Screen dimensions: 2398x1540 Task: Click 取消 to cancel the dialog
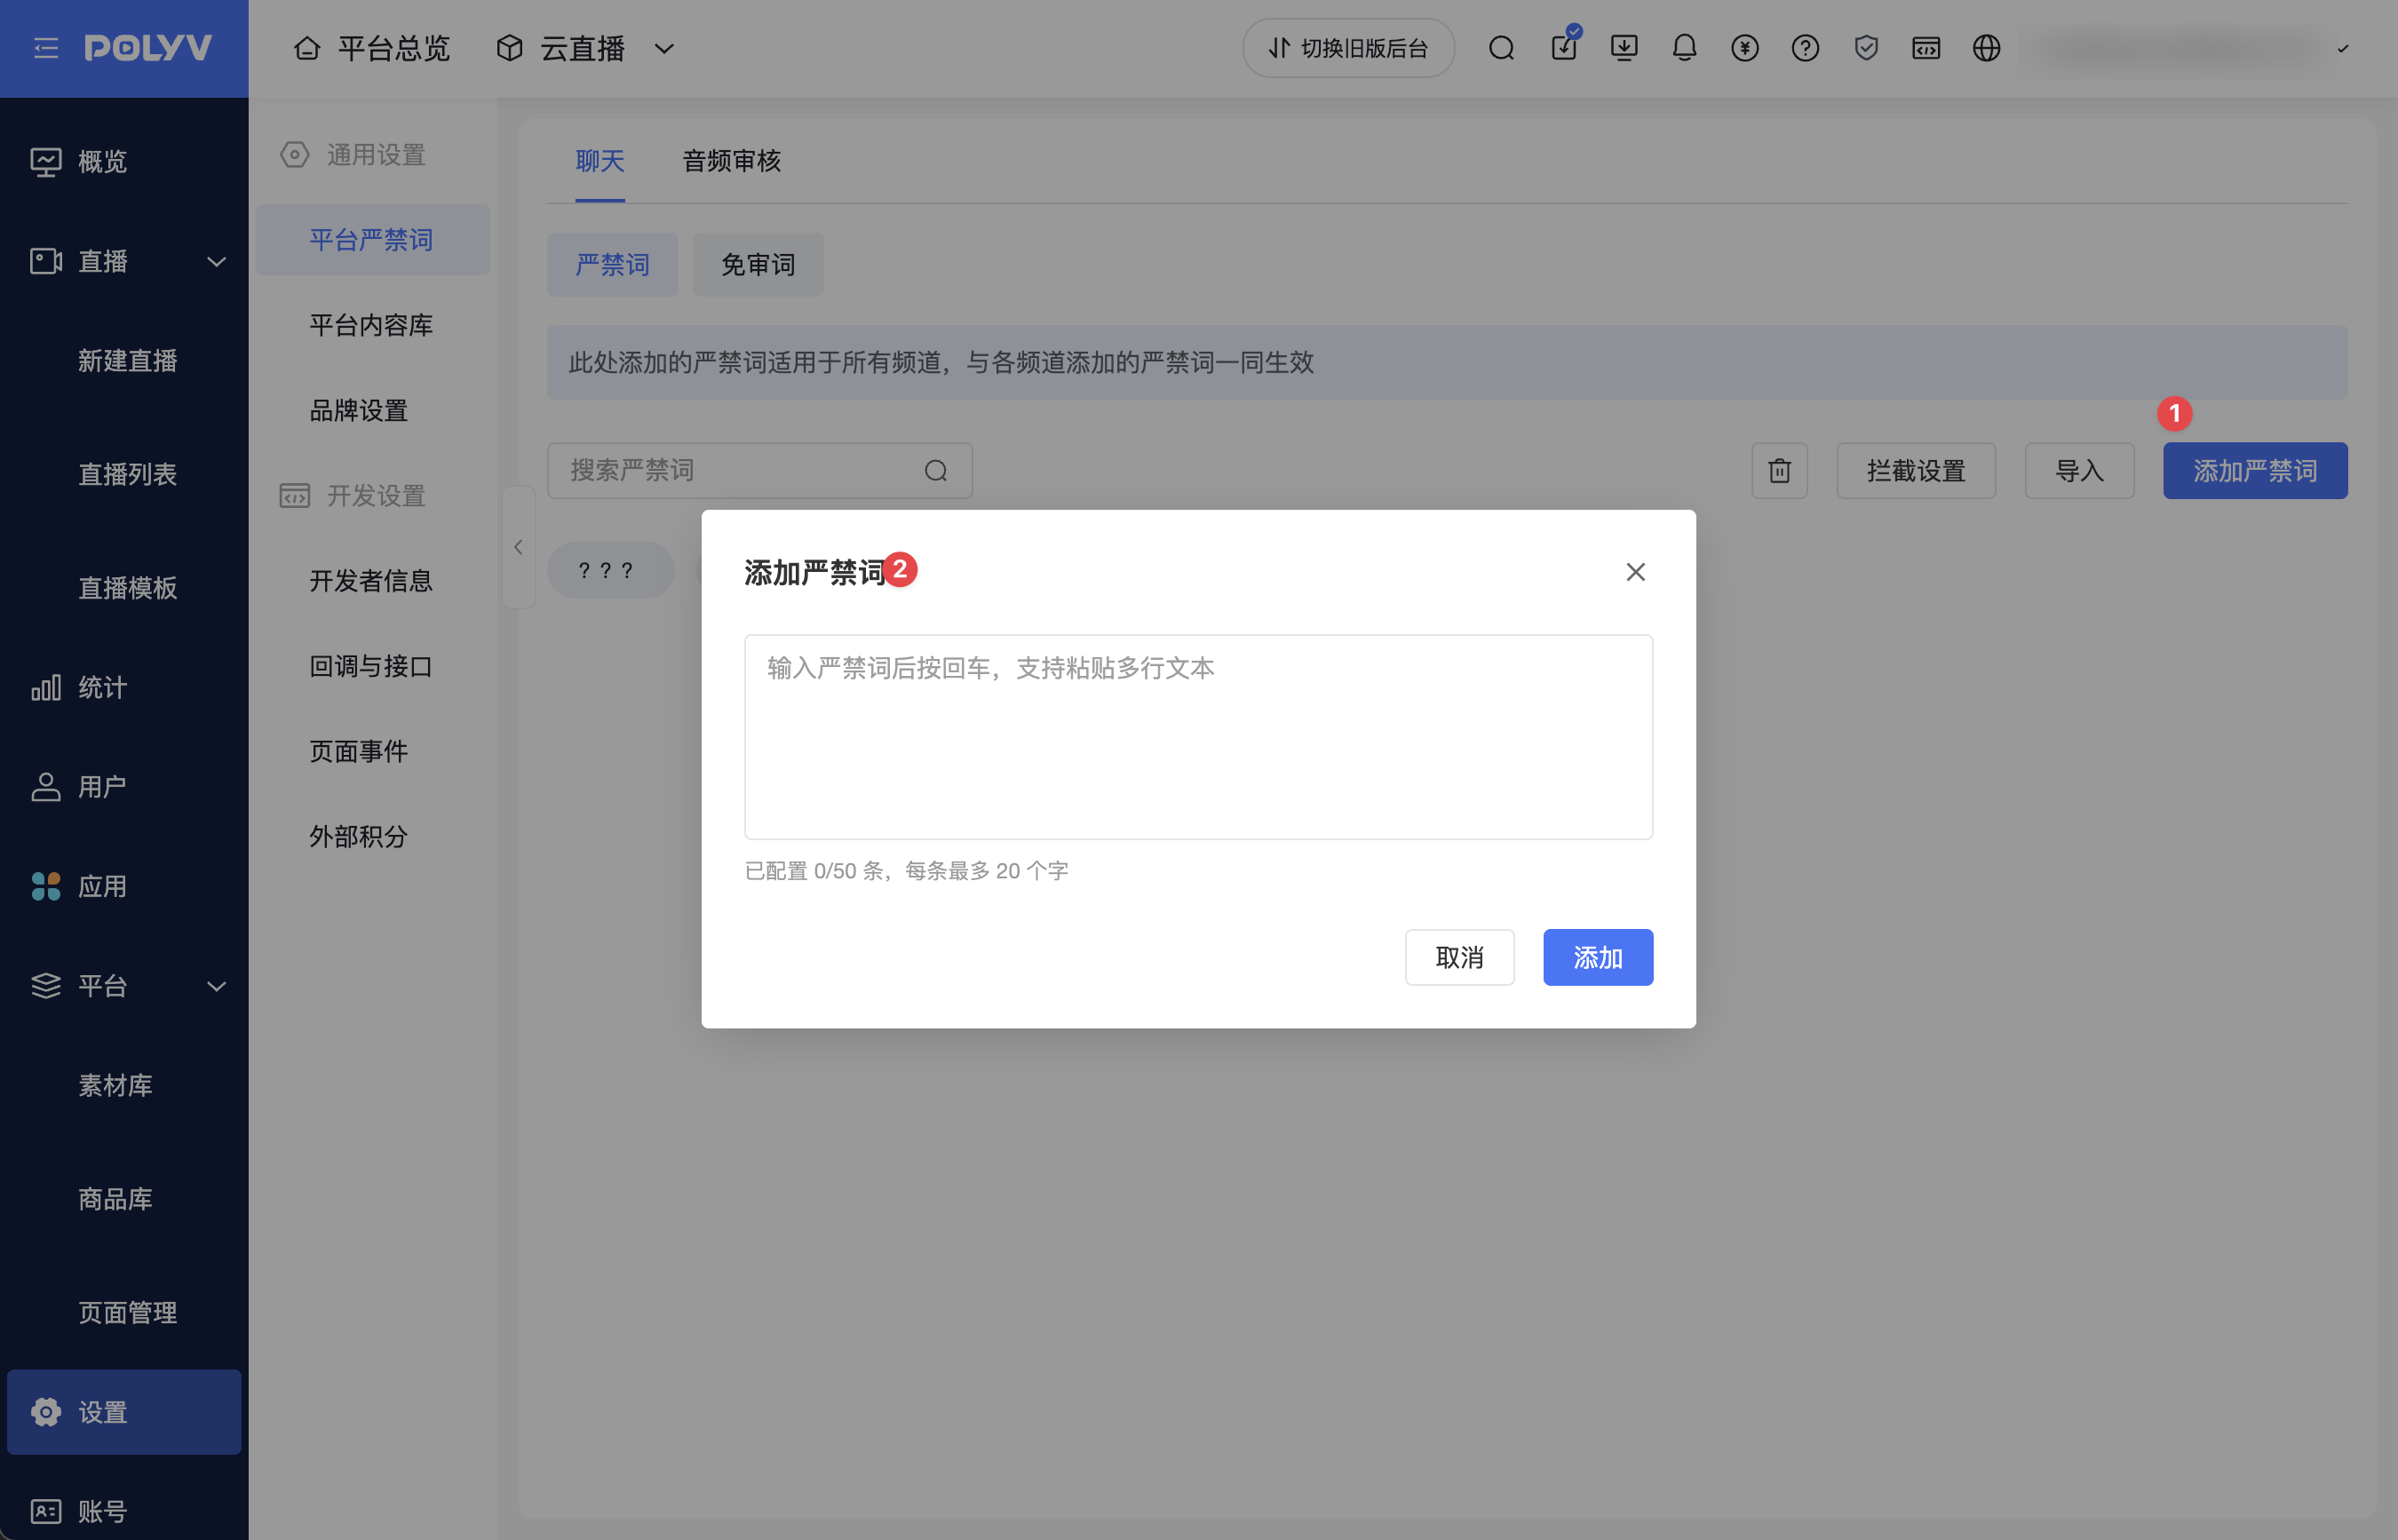pos(1459,958)
